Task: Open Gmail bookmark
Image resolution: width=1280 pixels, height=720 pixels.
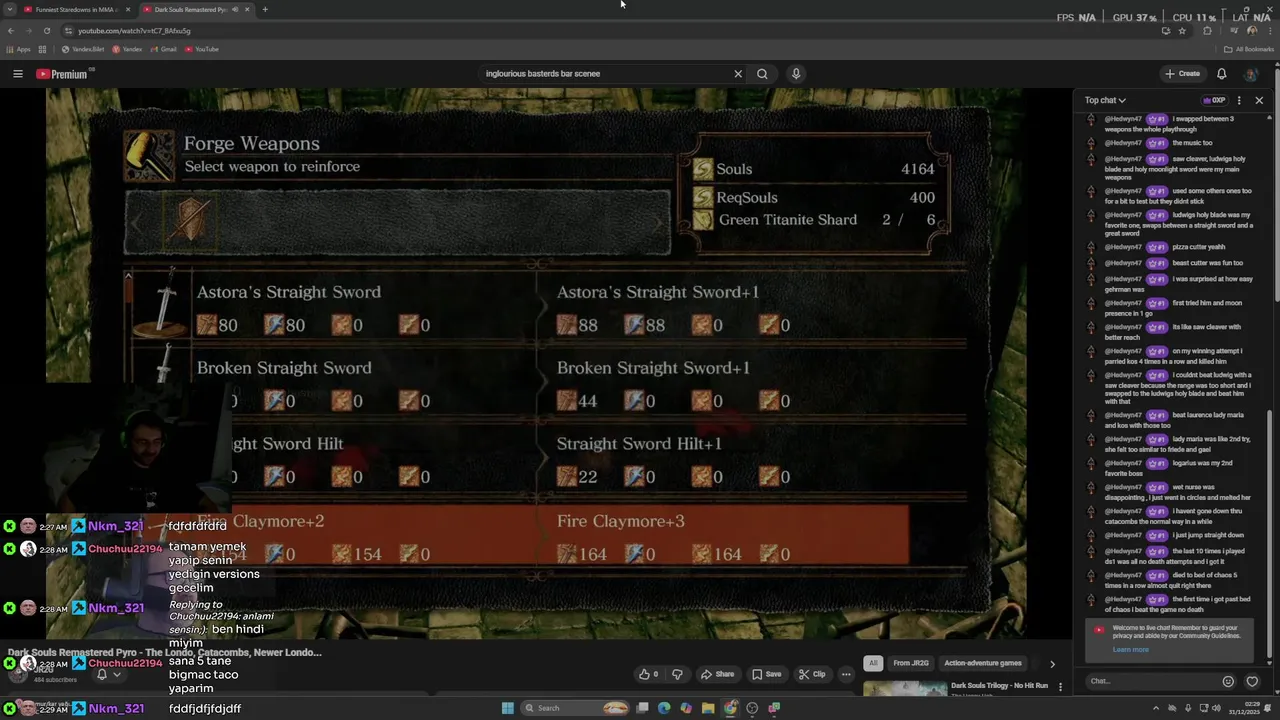Action: [163, 49]
